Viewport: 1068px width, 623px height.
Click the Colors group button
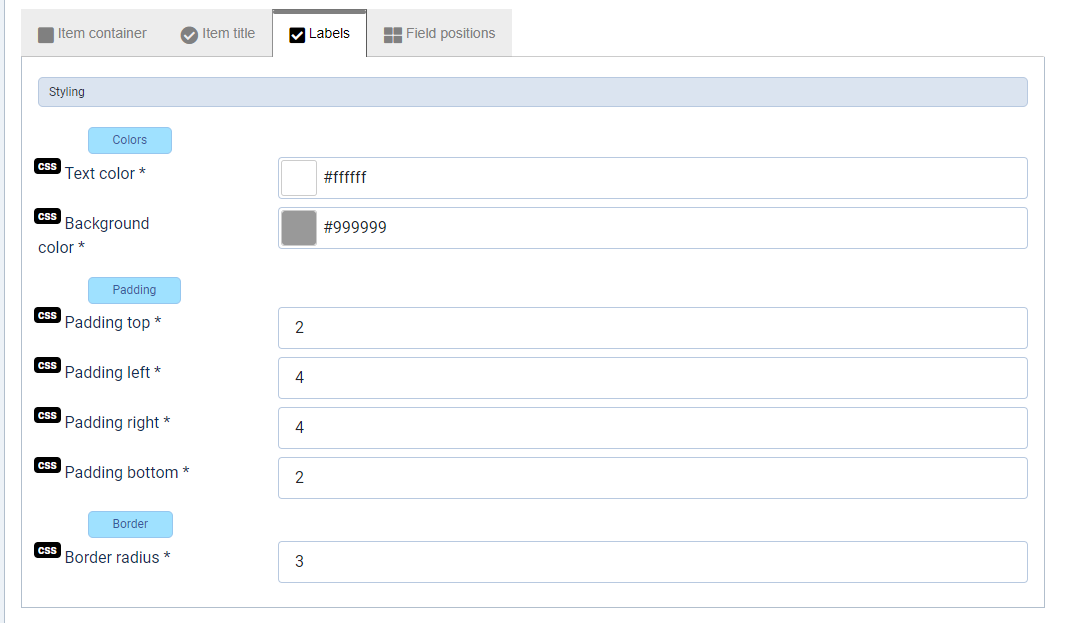pyautogui.click(x=130, y=140)
